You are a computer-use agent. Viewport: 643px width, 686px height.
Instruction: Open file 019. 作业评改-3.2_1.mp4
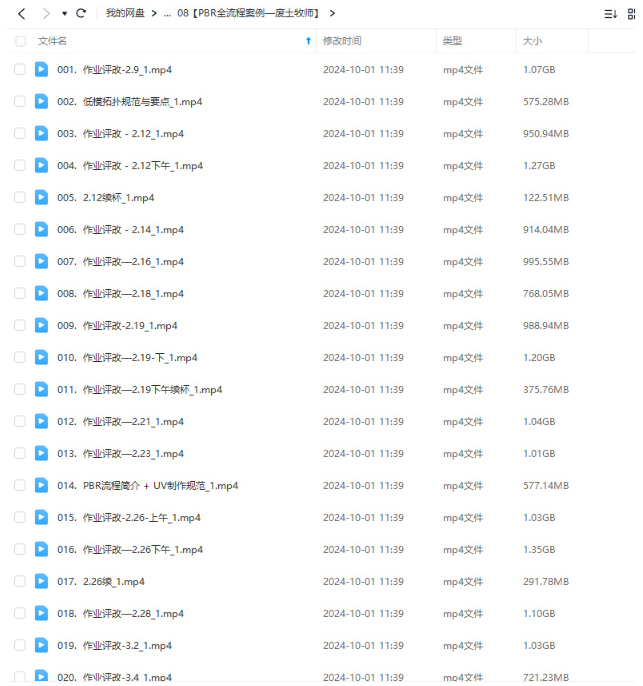coord(115,645)
